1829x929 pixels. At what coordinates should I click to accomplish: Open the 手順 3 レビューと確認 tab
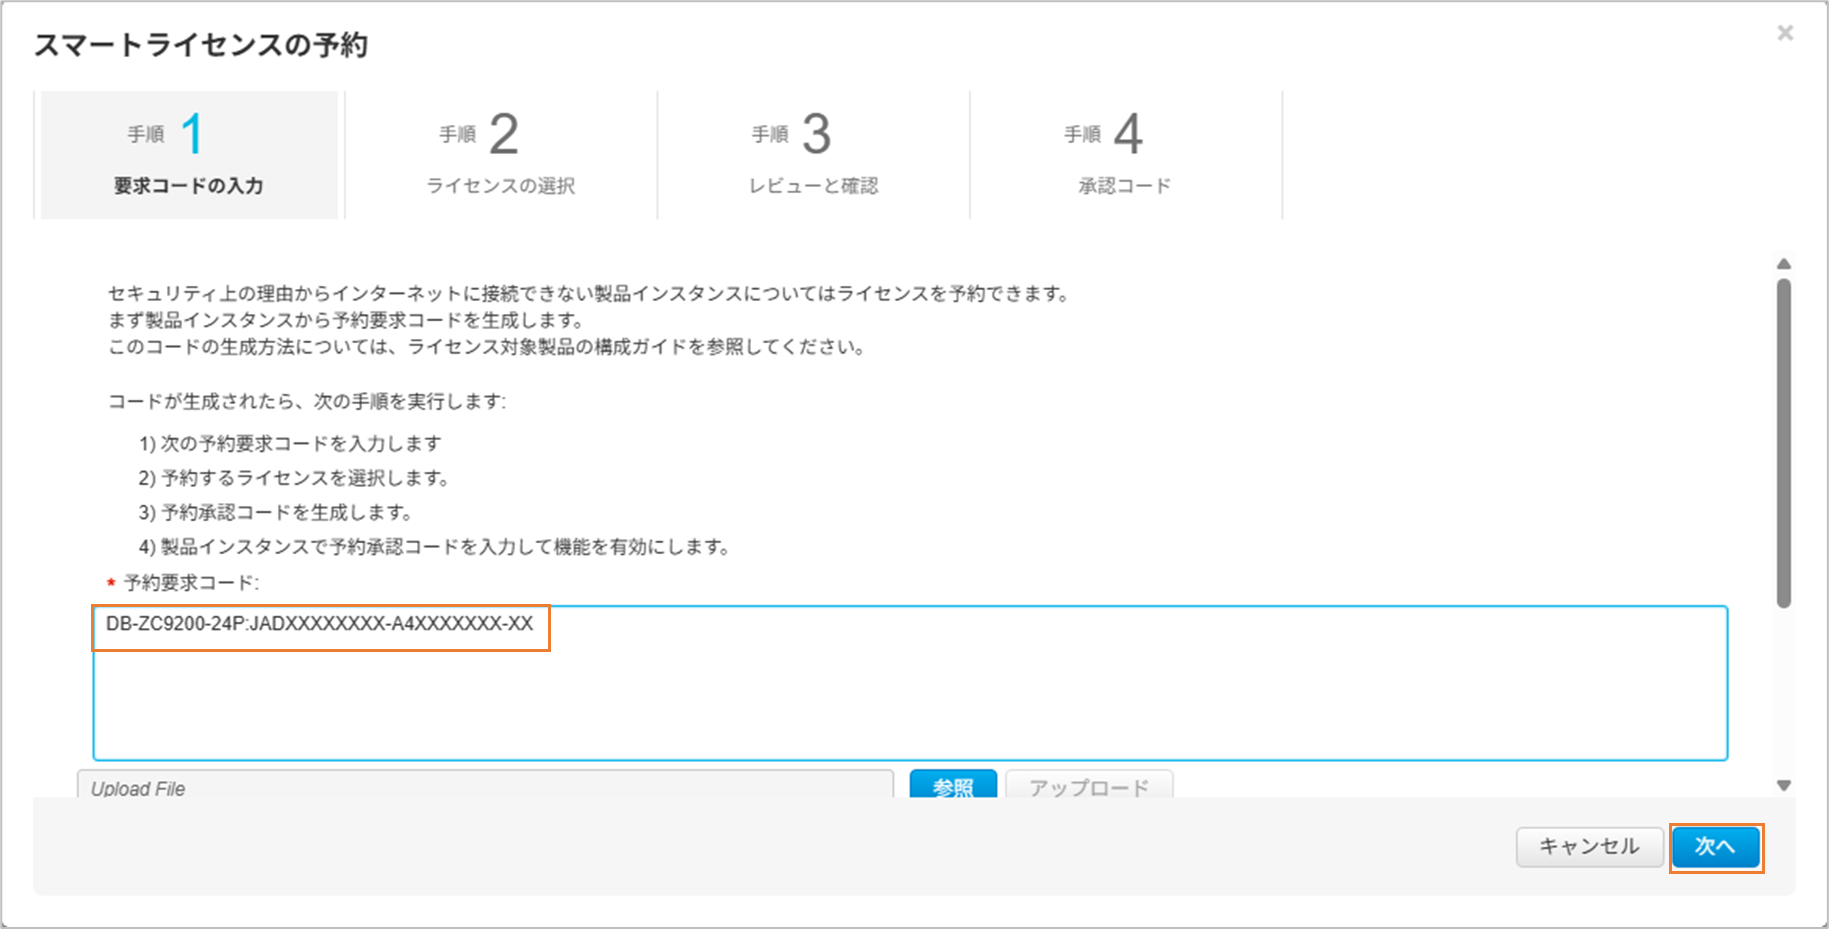pyautogui.click(x=813, y=155)
